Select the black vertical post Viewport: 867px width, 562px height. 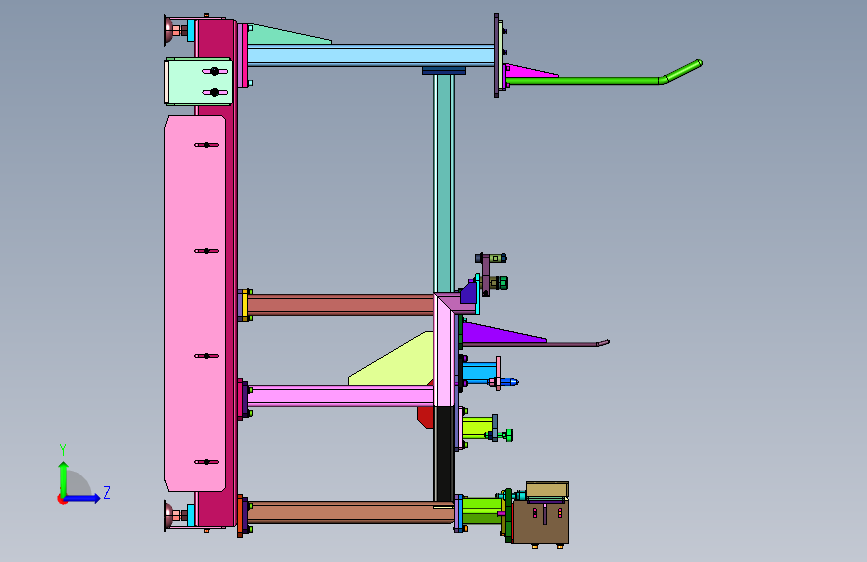click(x=443, y=454)
